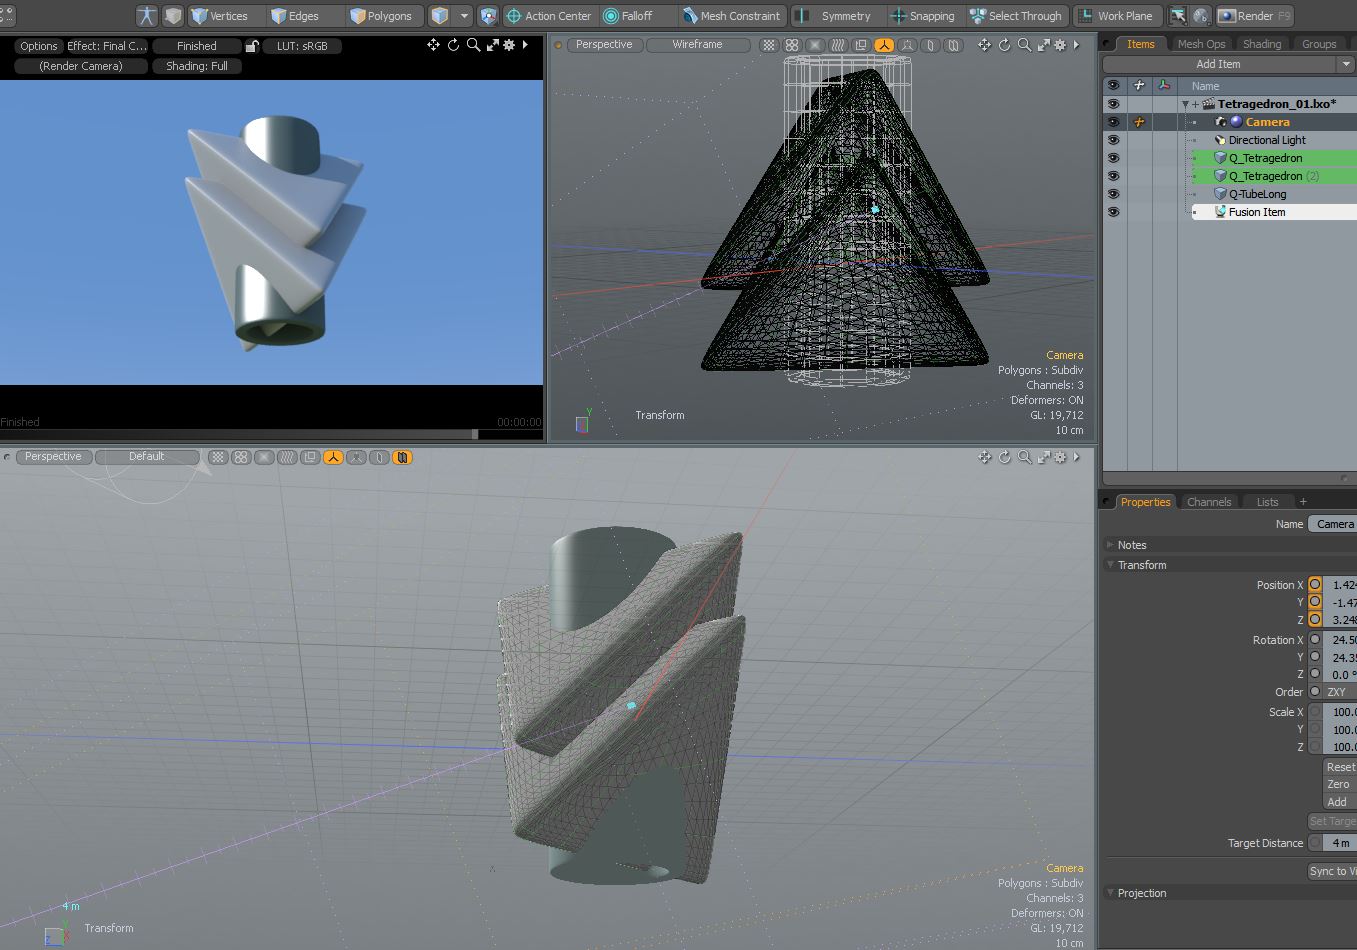The image size is (1357, 950).
Task: Click the sphere icon left of Render
Action: [1201, 16]
